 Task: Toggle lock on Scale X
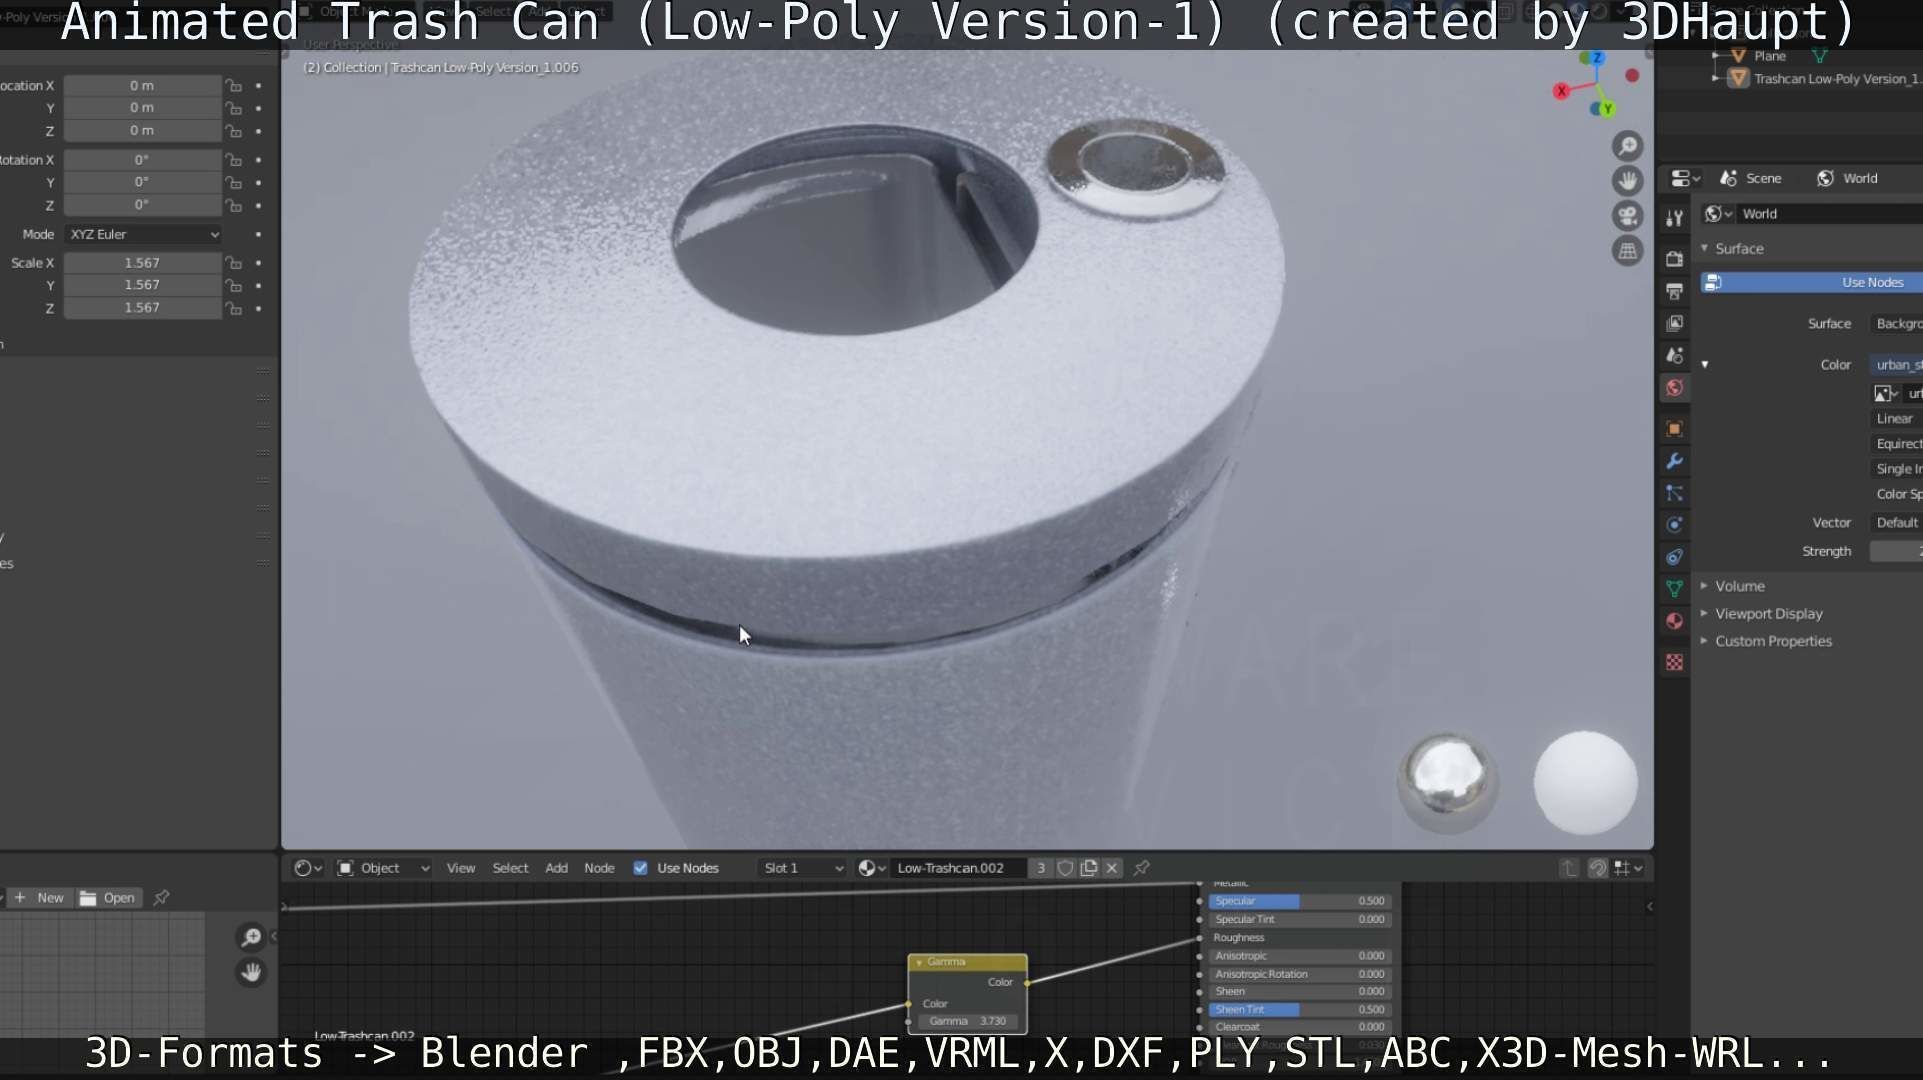coord(233,263)
